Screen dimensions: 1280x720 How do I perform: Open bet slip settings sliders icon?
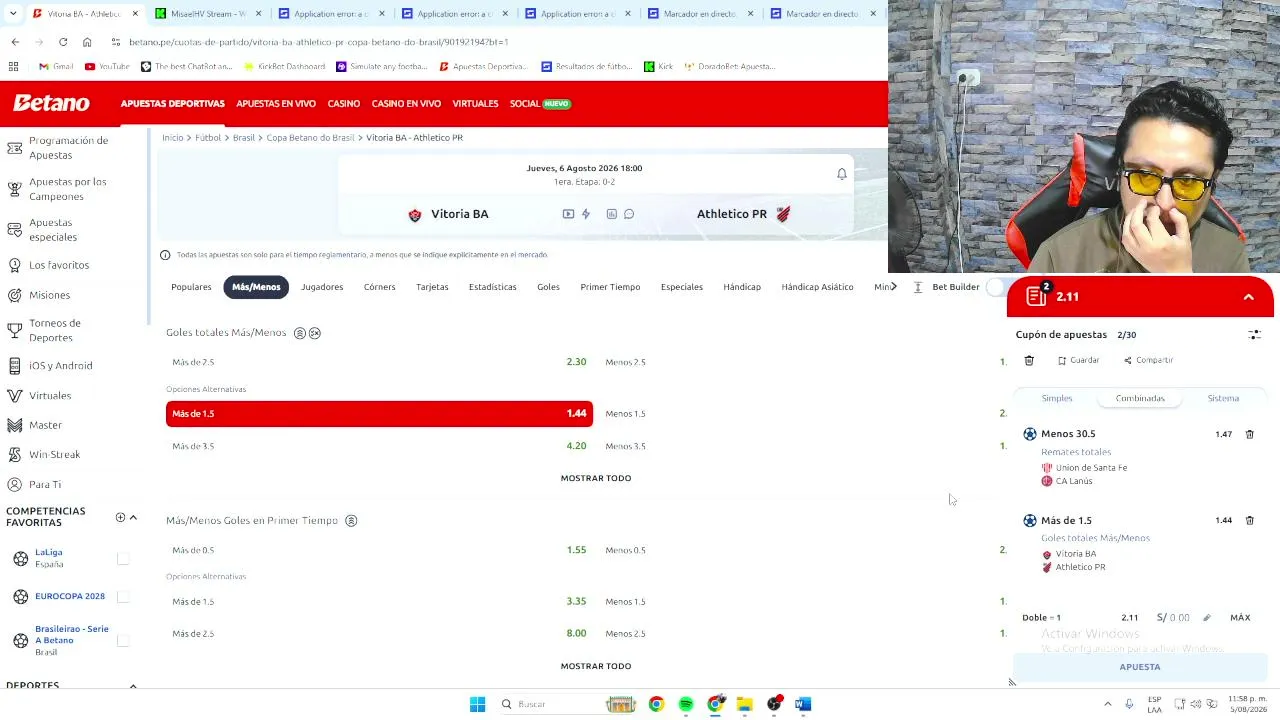coord(1254,335)
